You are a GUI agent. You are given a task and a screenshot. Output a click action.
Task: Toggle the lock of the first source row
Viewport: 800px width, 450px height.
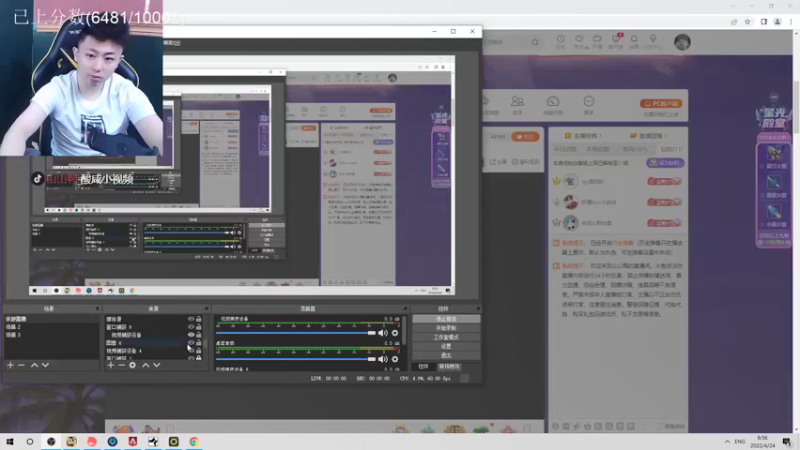[199, 319]
